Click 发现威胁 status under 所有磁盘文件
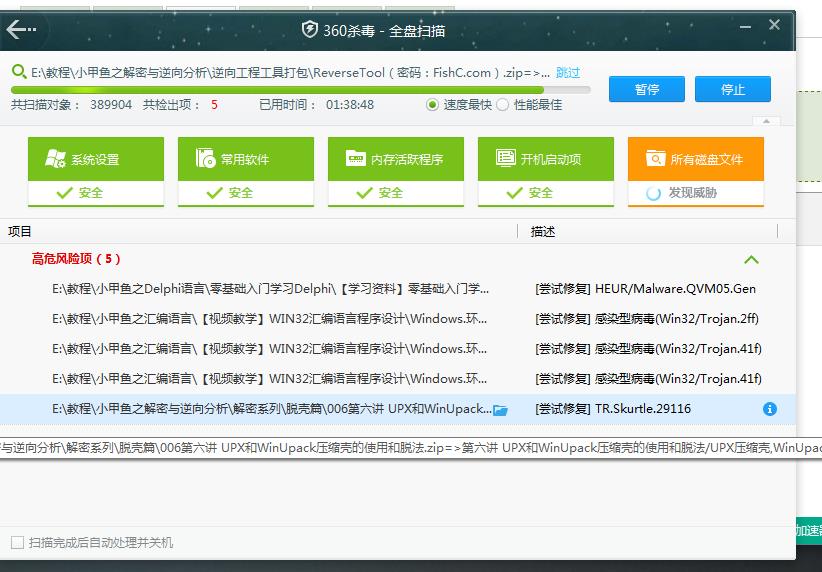Image resolution: width=822 pixels, height=572 pixels. point(692,193)
